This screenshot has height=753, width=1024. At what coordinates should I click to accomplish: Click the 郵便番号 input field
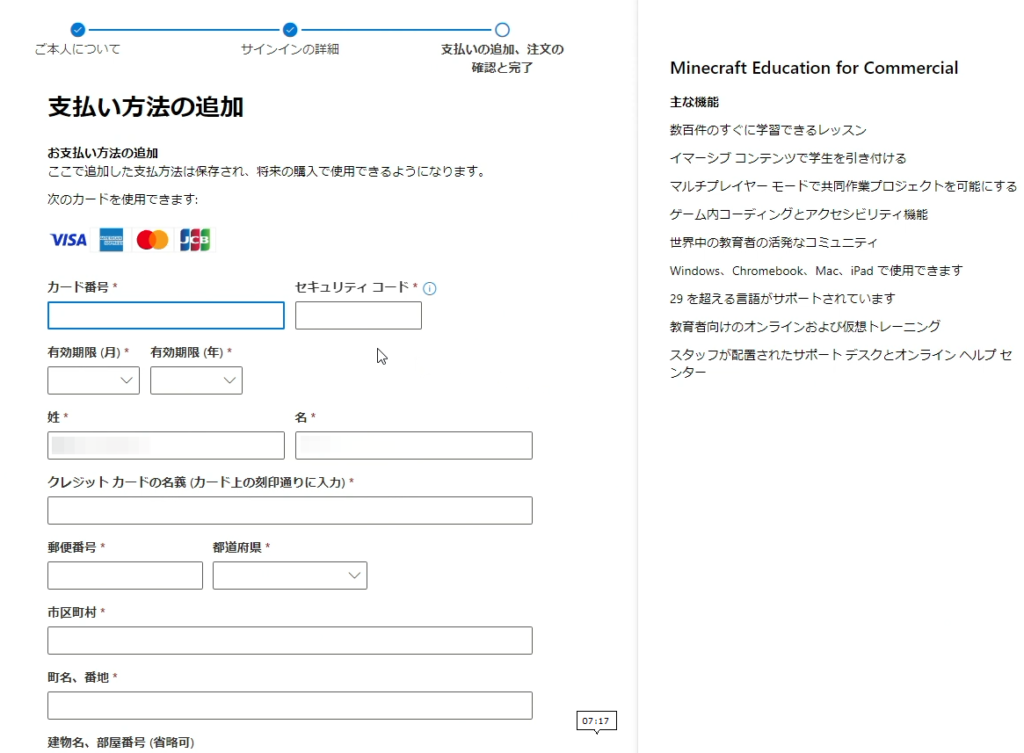pyautogui.click(x=125, y=576)
